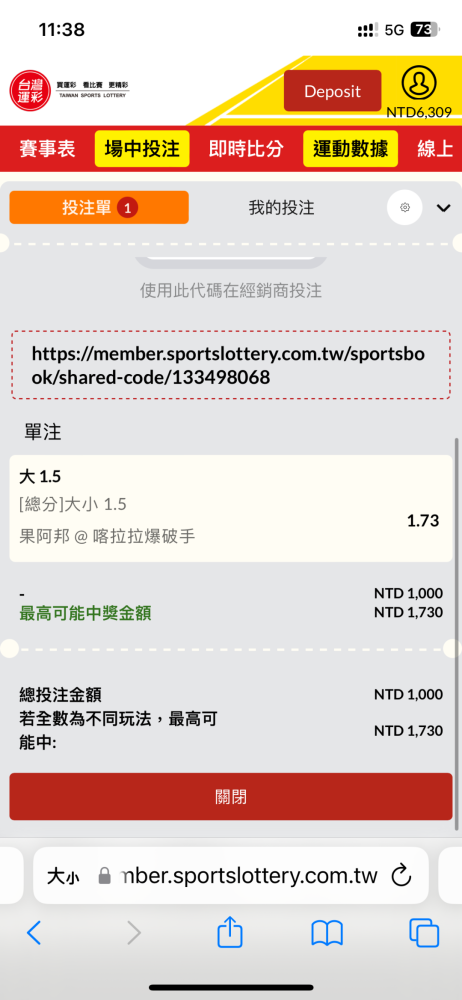Go back to previous page
Screen dimensions: 462x1000
(x=34, y=933)
